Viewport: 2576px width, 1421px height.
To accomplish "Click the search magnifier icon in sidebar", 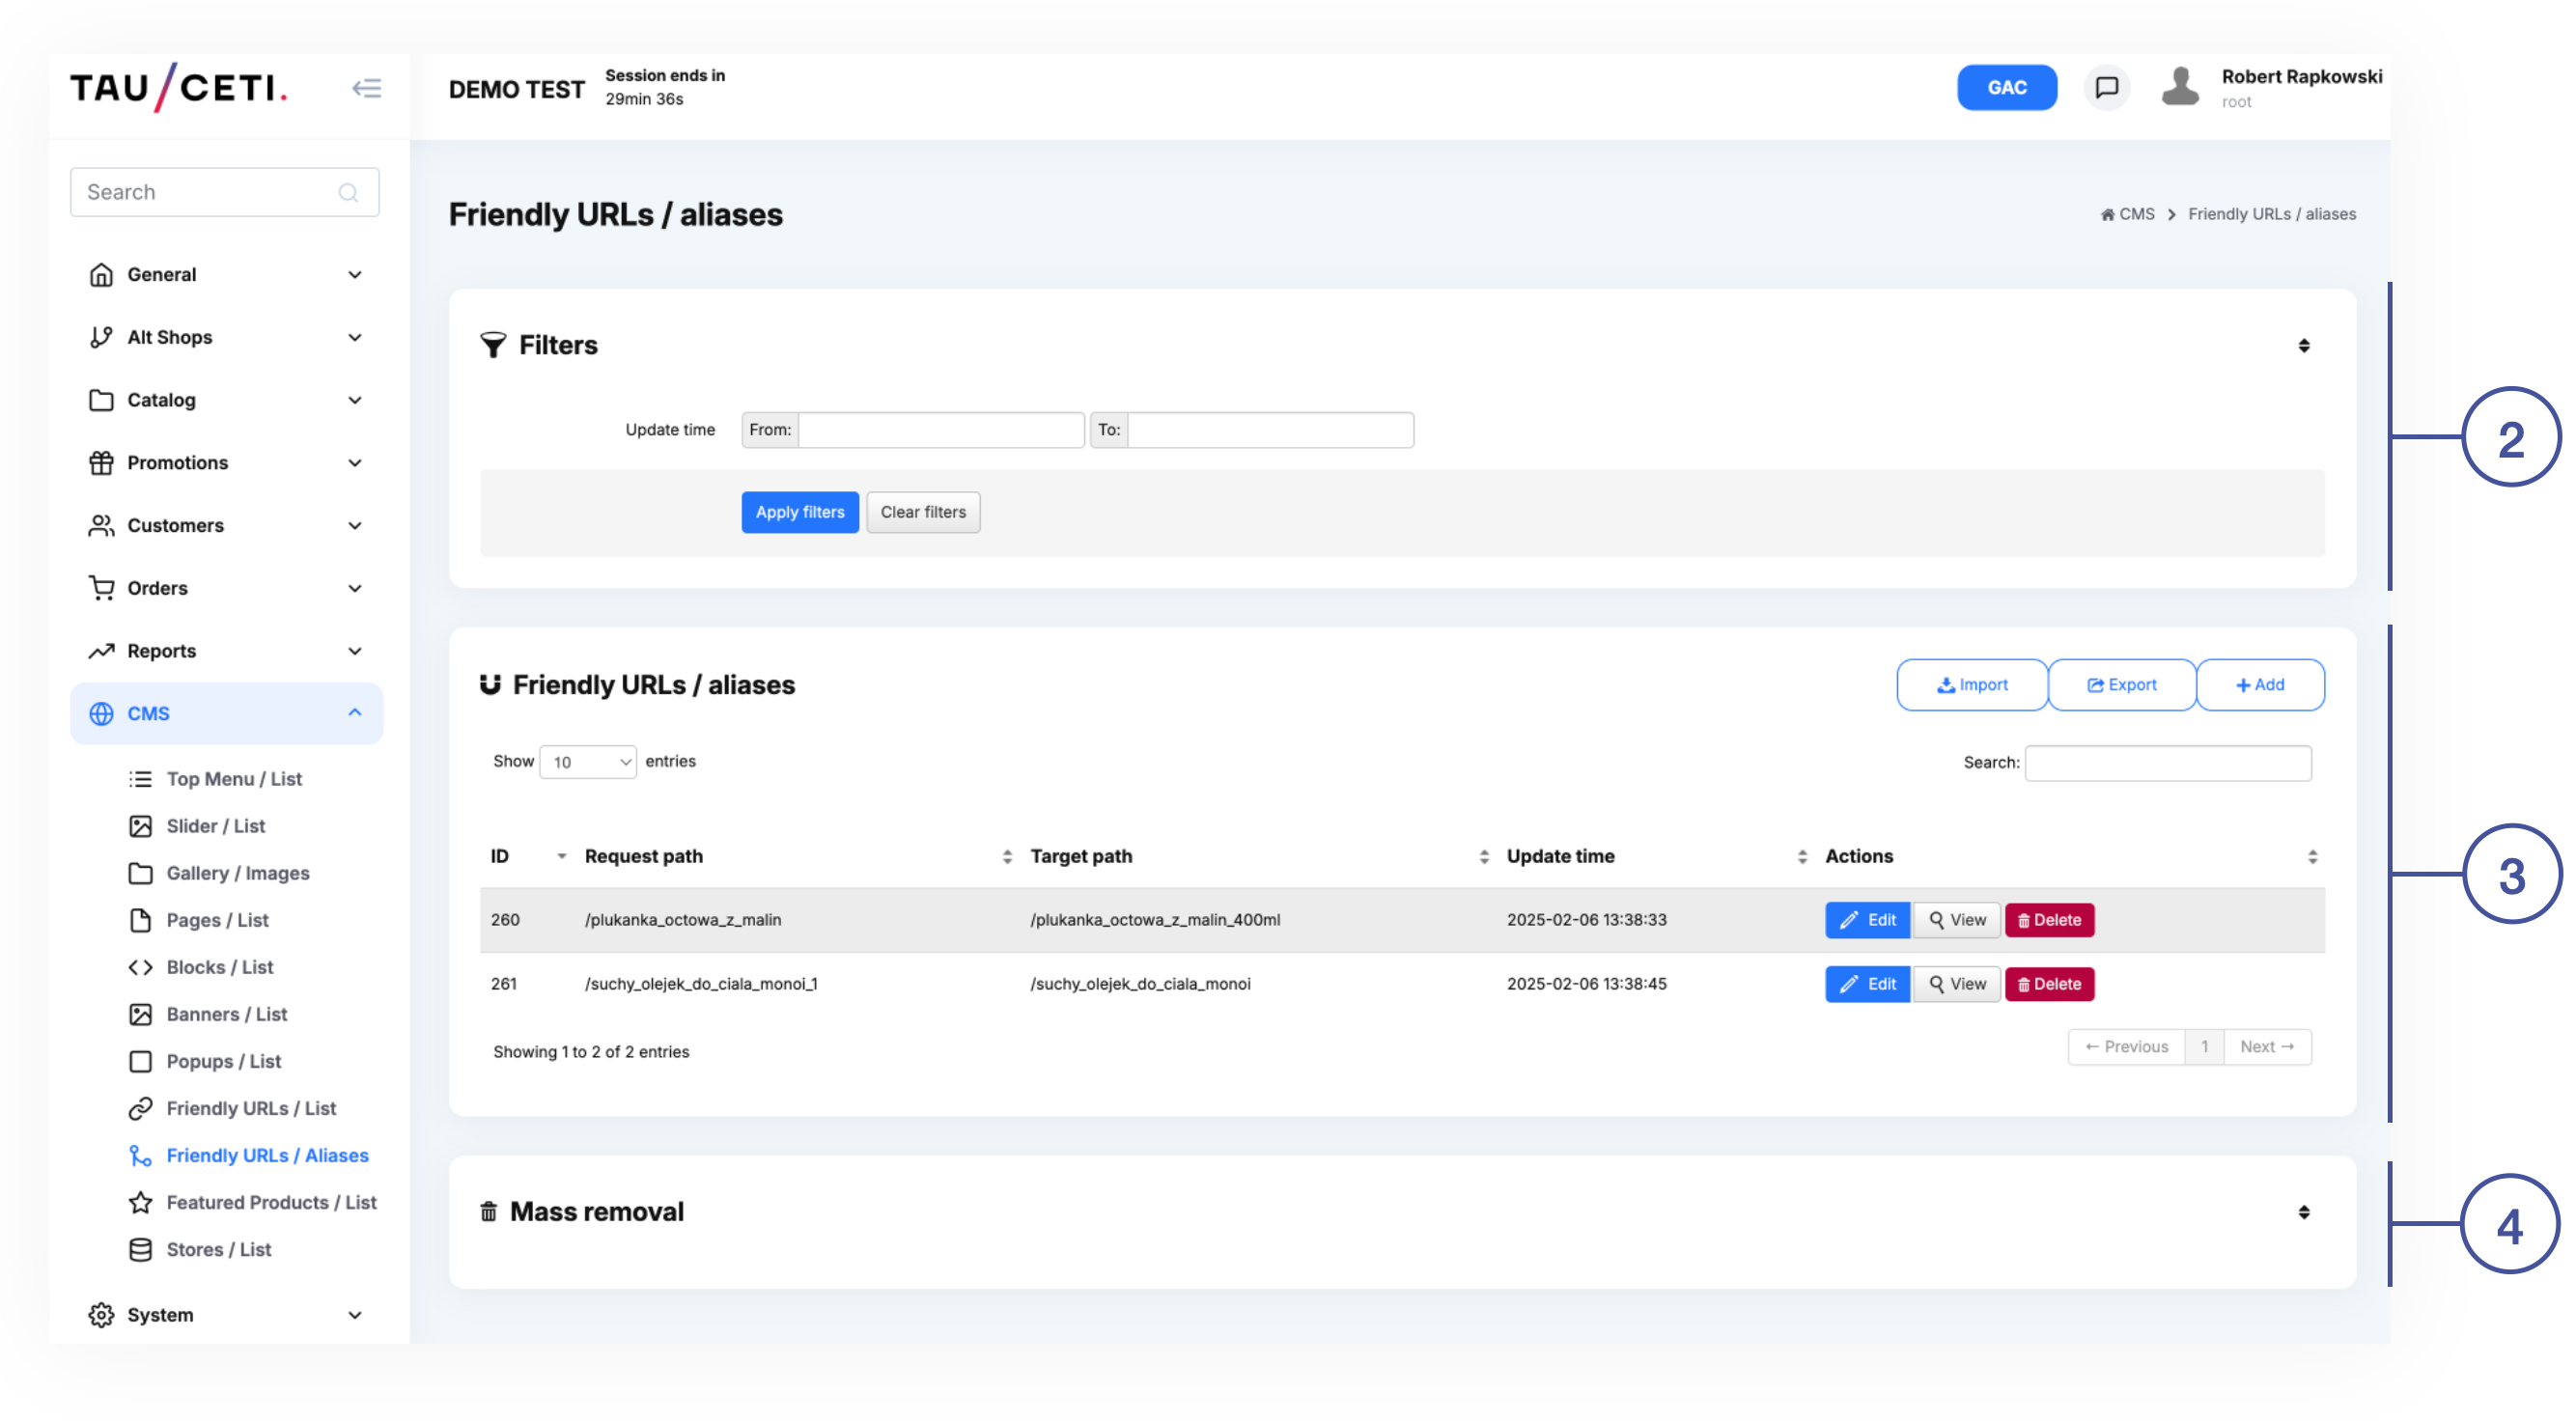I will coord(348,193).
